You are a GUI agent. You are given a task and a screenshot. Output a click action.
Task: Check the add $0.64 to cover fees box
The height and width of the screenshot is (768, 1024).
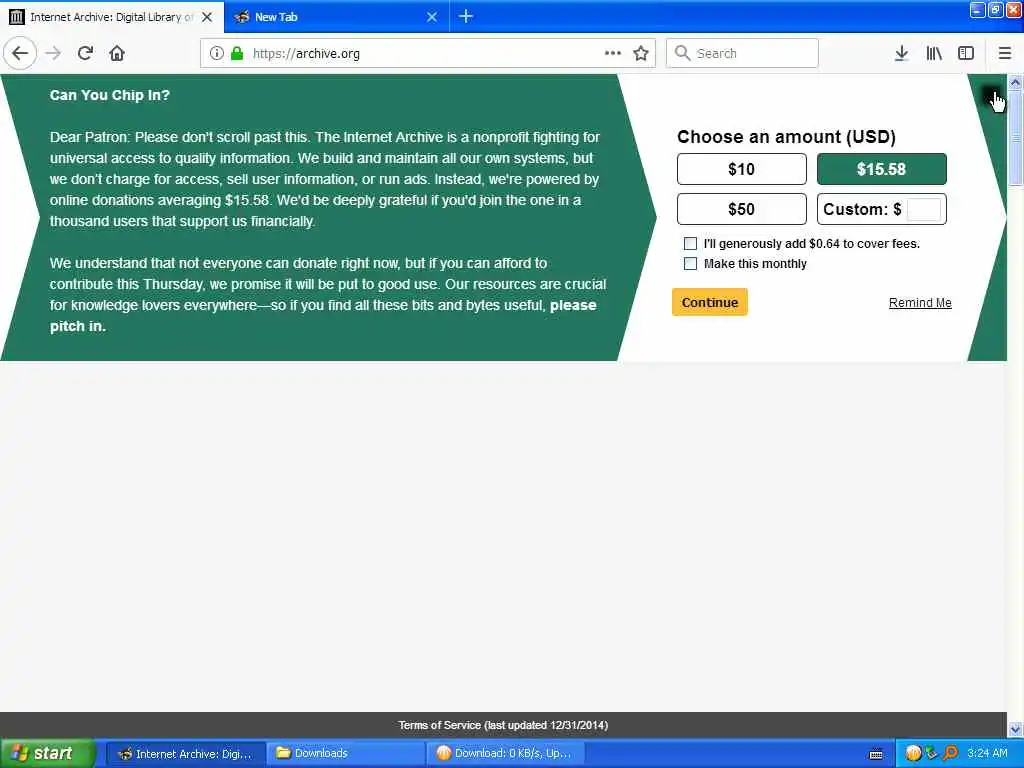690,244
